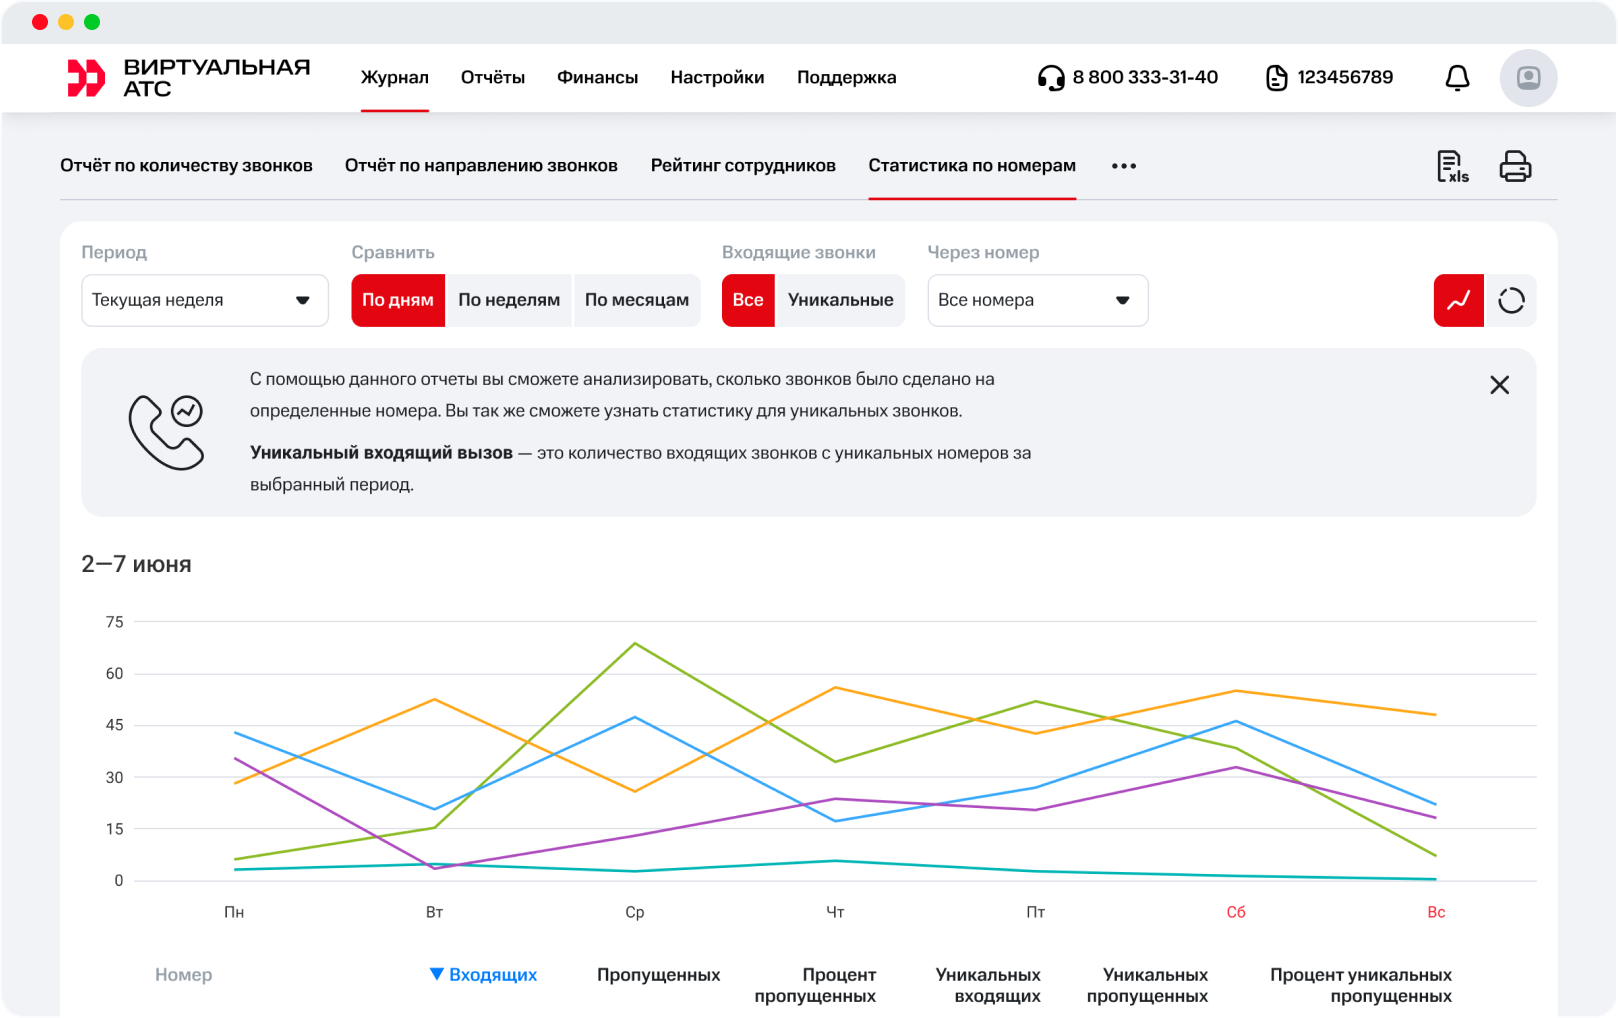Image resolution: width=1618 pixels, height=1018 pixels.
Task: Click the Виртуальная АТС logo
Action: coord(189,78)
